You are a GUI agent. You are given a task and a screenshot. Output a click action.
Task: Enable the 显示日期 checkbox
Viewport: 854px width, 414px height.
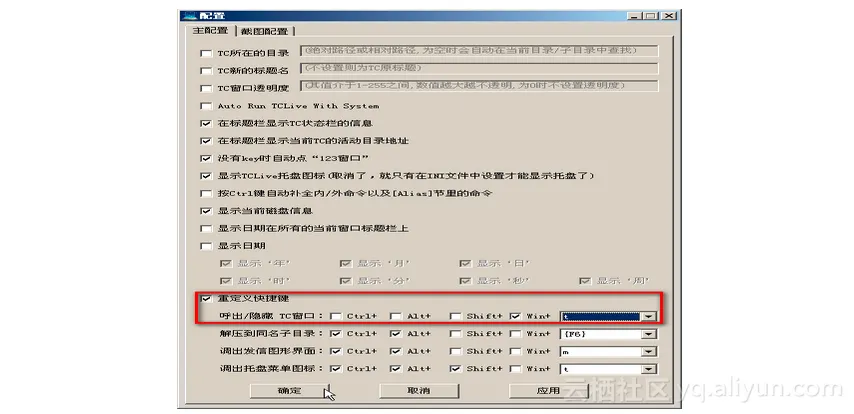(x=206, y=246)
